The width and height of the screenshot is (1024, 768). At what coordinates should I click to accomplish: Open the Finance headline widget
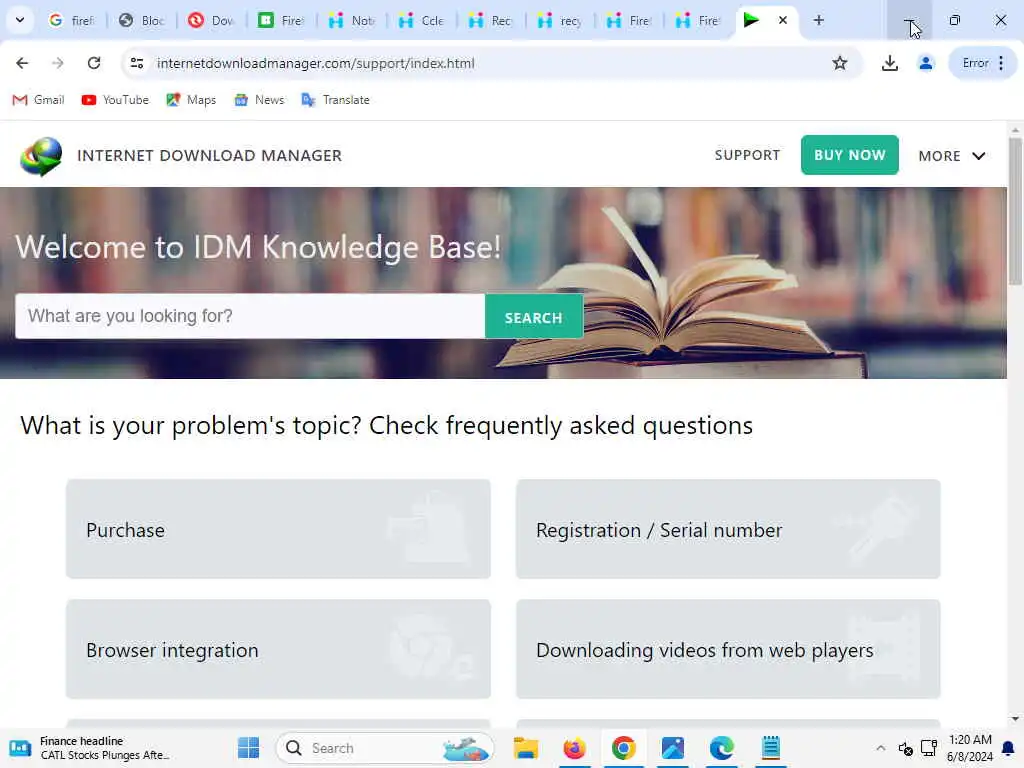pos(89,748)
